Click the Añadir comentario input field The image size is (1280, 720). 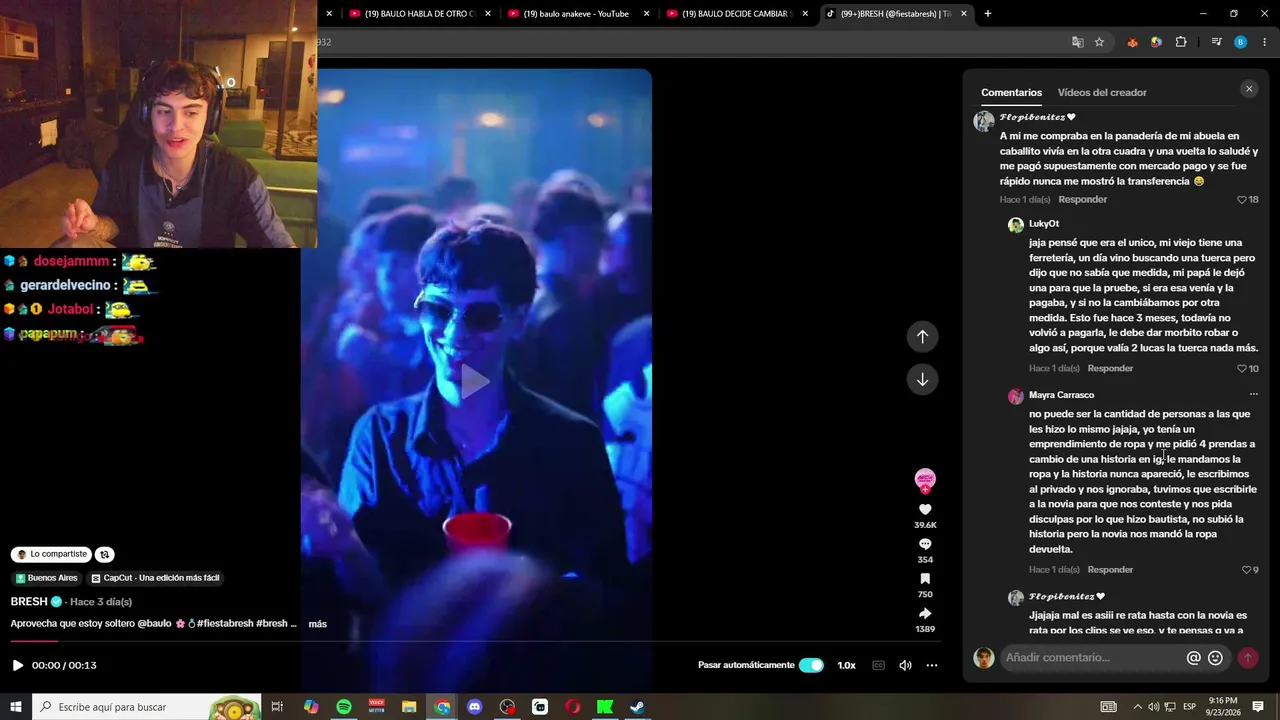1093,658
